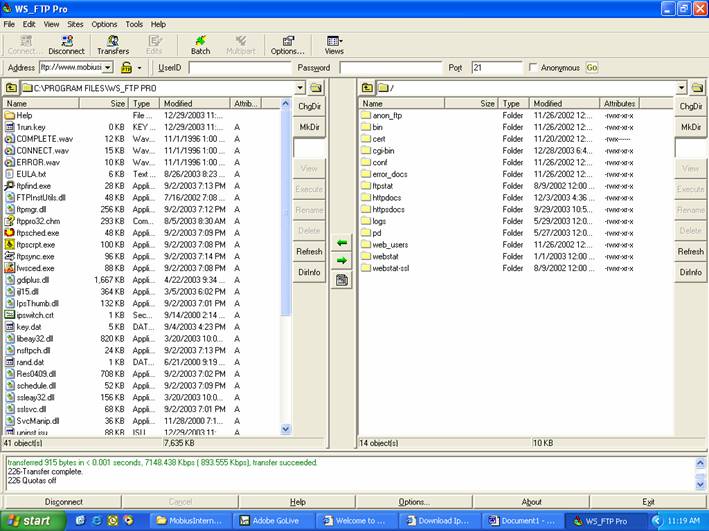Click remote pane DirInfo button

coord(691,272)
